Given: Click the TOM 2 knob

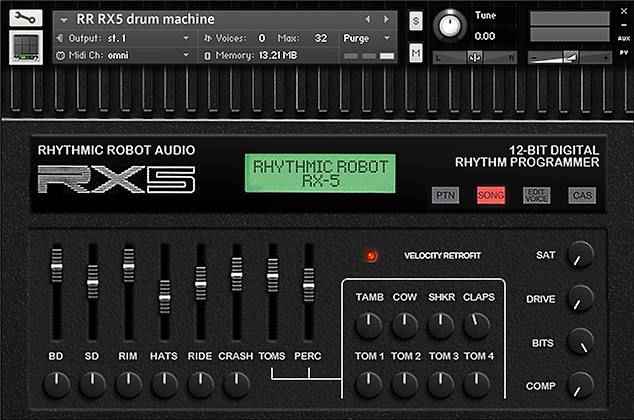Looking at the screenshot, I should 405,385.
